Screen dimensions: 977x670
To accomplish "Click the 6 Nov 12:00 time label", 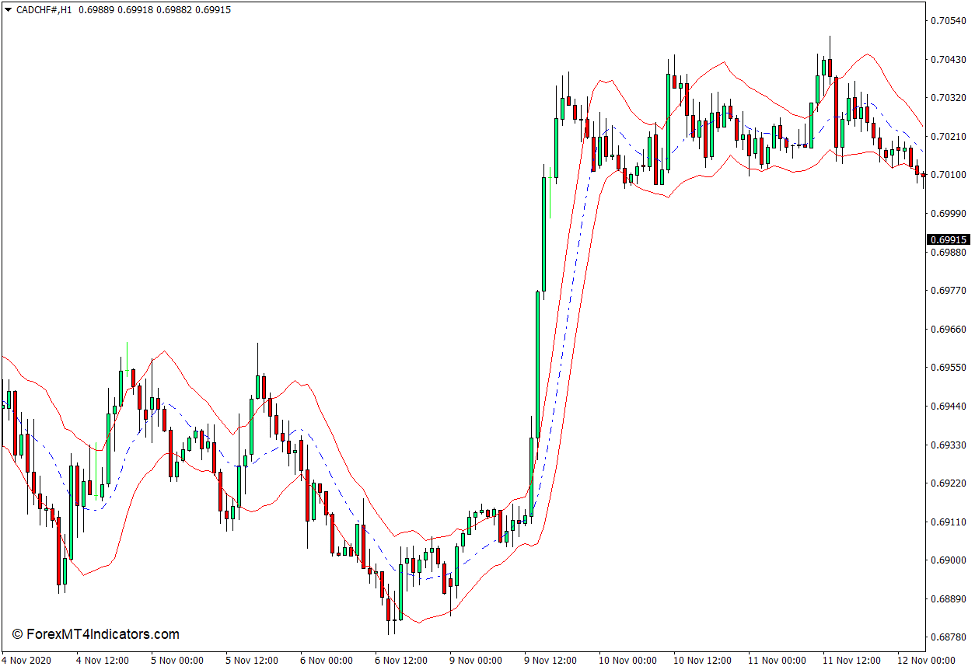I will pos(400,660).
